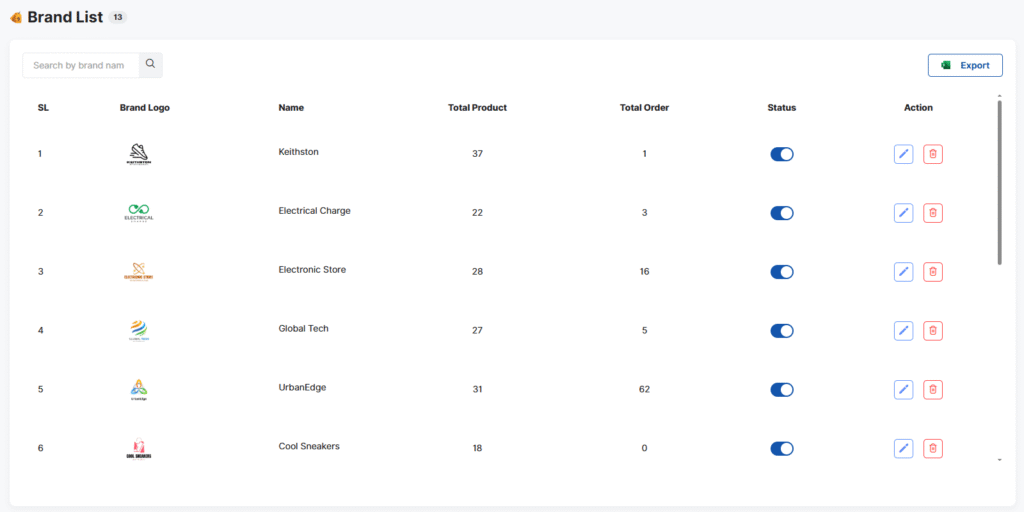This screenshot has width=1024, height=512.
Task: Open the Electronic Store logo thumbnail
Action: pos(138,272)
